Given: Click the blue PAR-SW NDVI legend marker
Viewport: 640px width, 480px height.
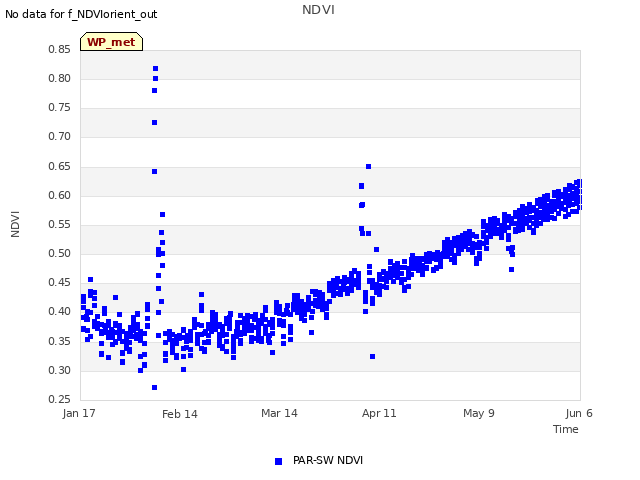Looking at the screenshot, I should [x=278, y=461].
